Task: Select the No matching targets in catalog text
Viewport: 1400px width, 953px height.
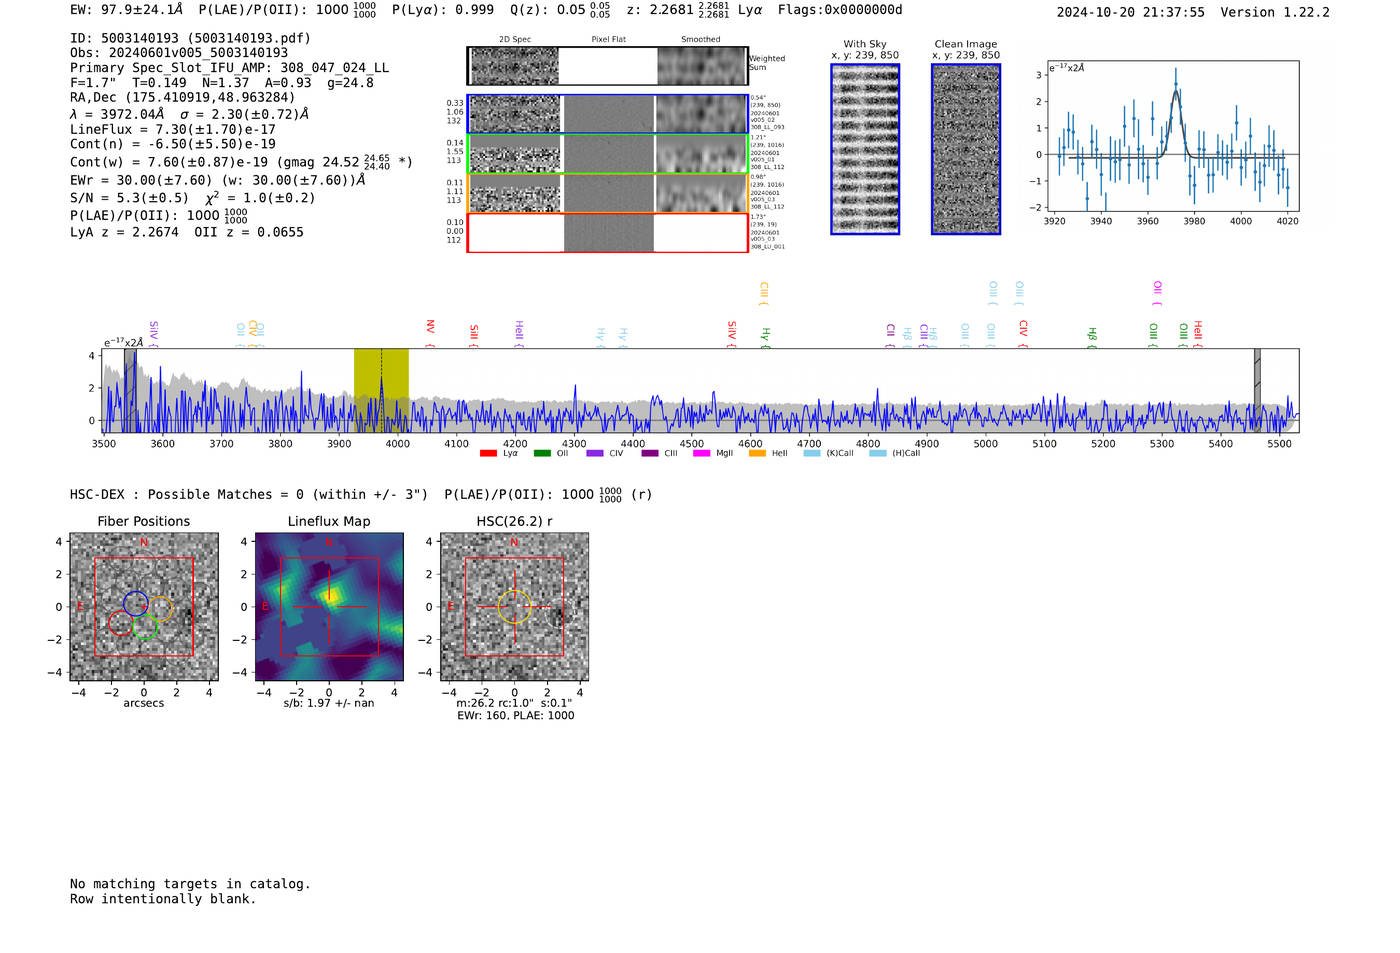Action: (190, 884)
